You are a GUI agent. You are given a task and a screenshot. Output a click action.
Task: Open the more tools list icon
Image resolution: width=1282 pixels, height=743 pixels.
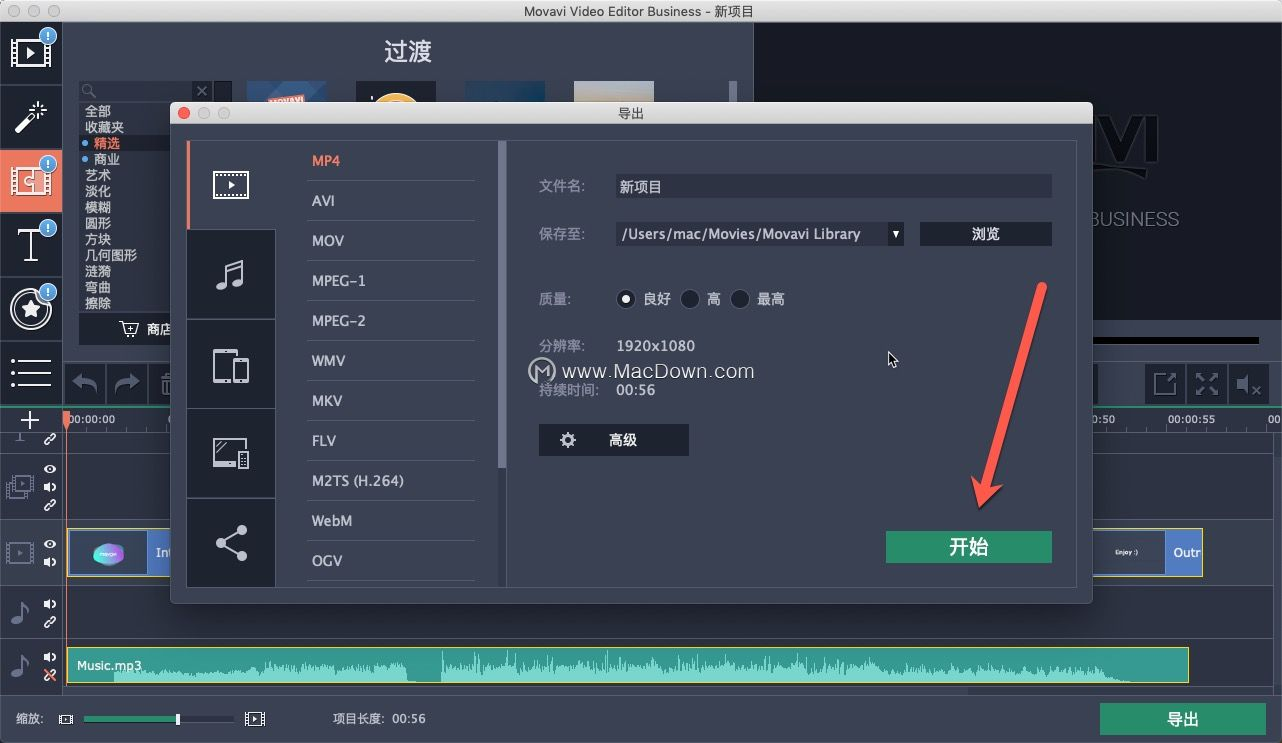pos(31,372)
